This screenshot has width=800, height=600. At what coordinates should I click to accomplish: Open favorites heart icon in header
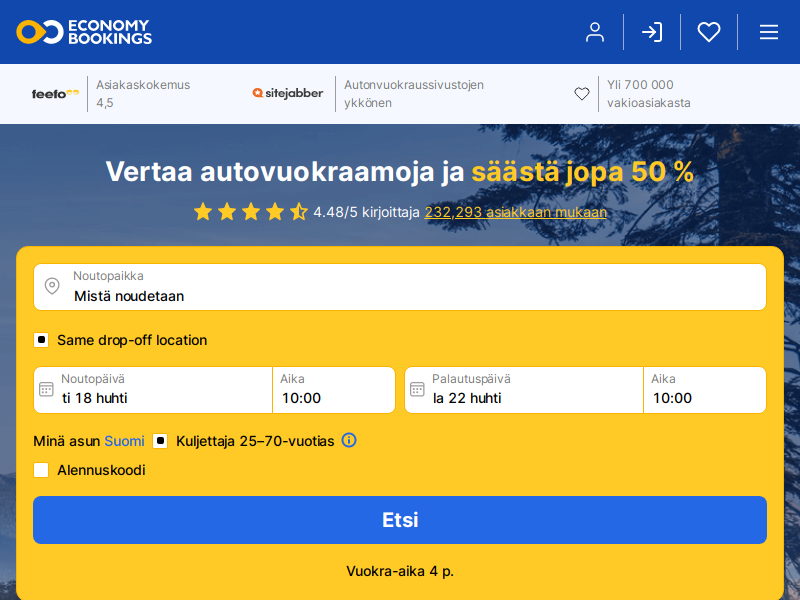[x=709, y=32]
